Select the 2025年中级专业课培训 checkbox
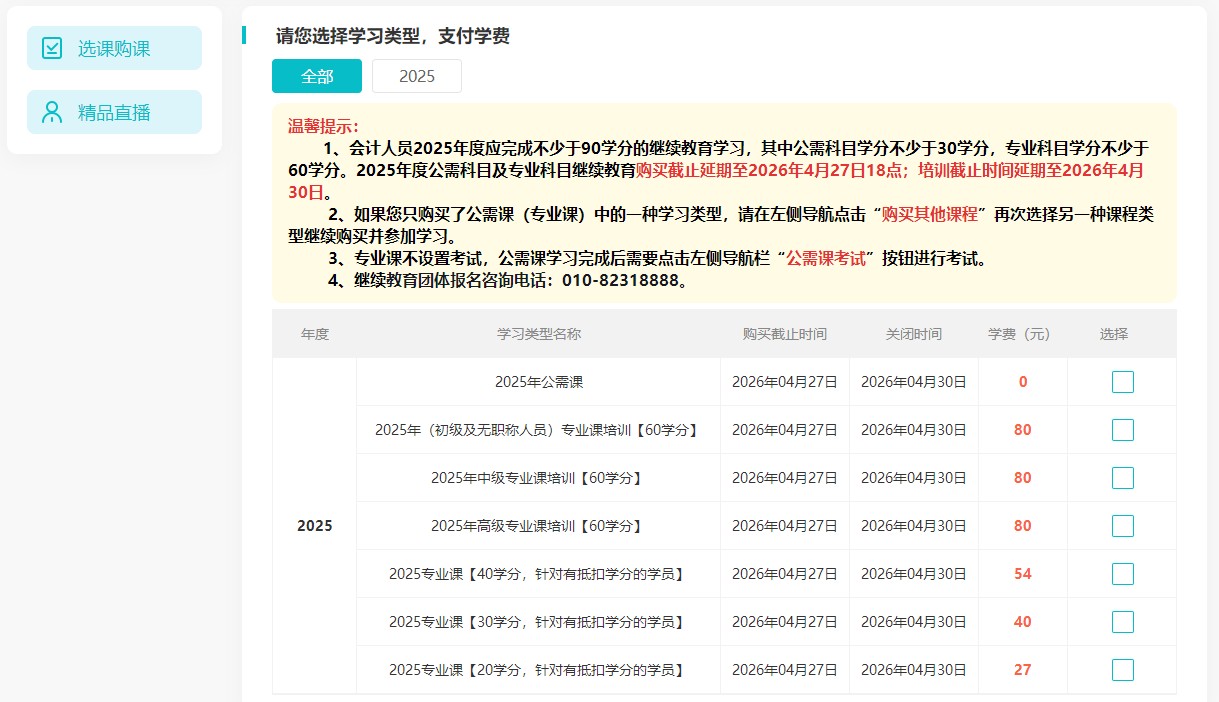1219x702 pixels. point(1122,478)
